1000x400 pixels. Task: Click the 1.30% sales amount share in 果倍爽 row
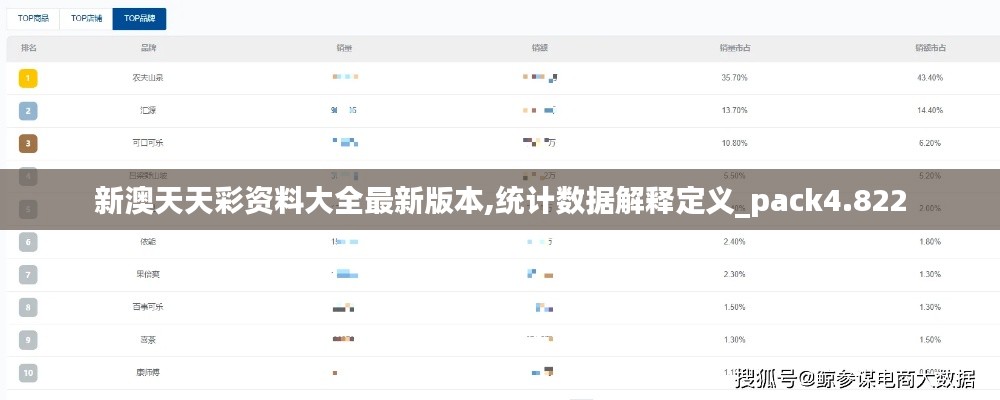pyautogui.click(x=930, y=274)
